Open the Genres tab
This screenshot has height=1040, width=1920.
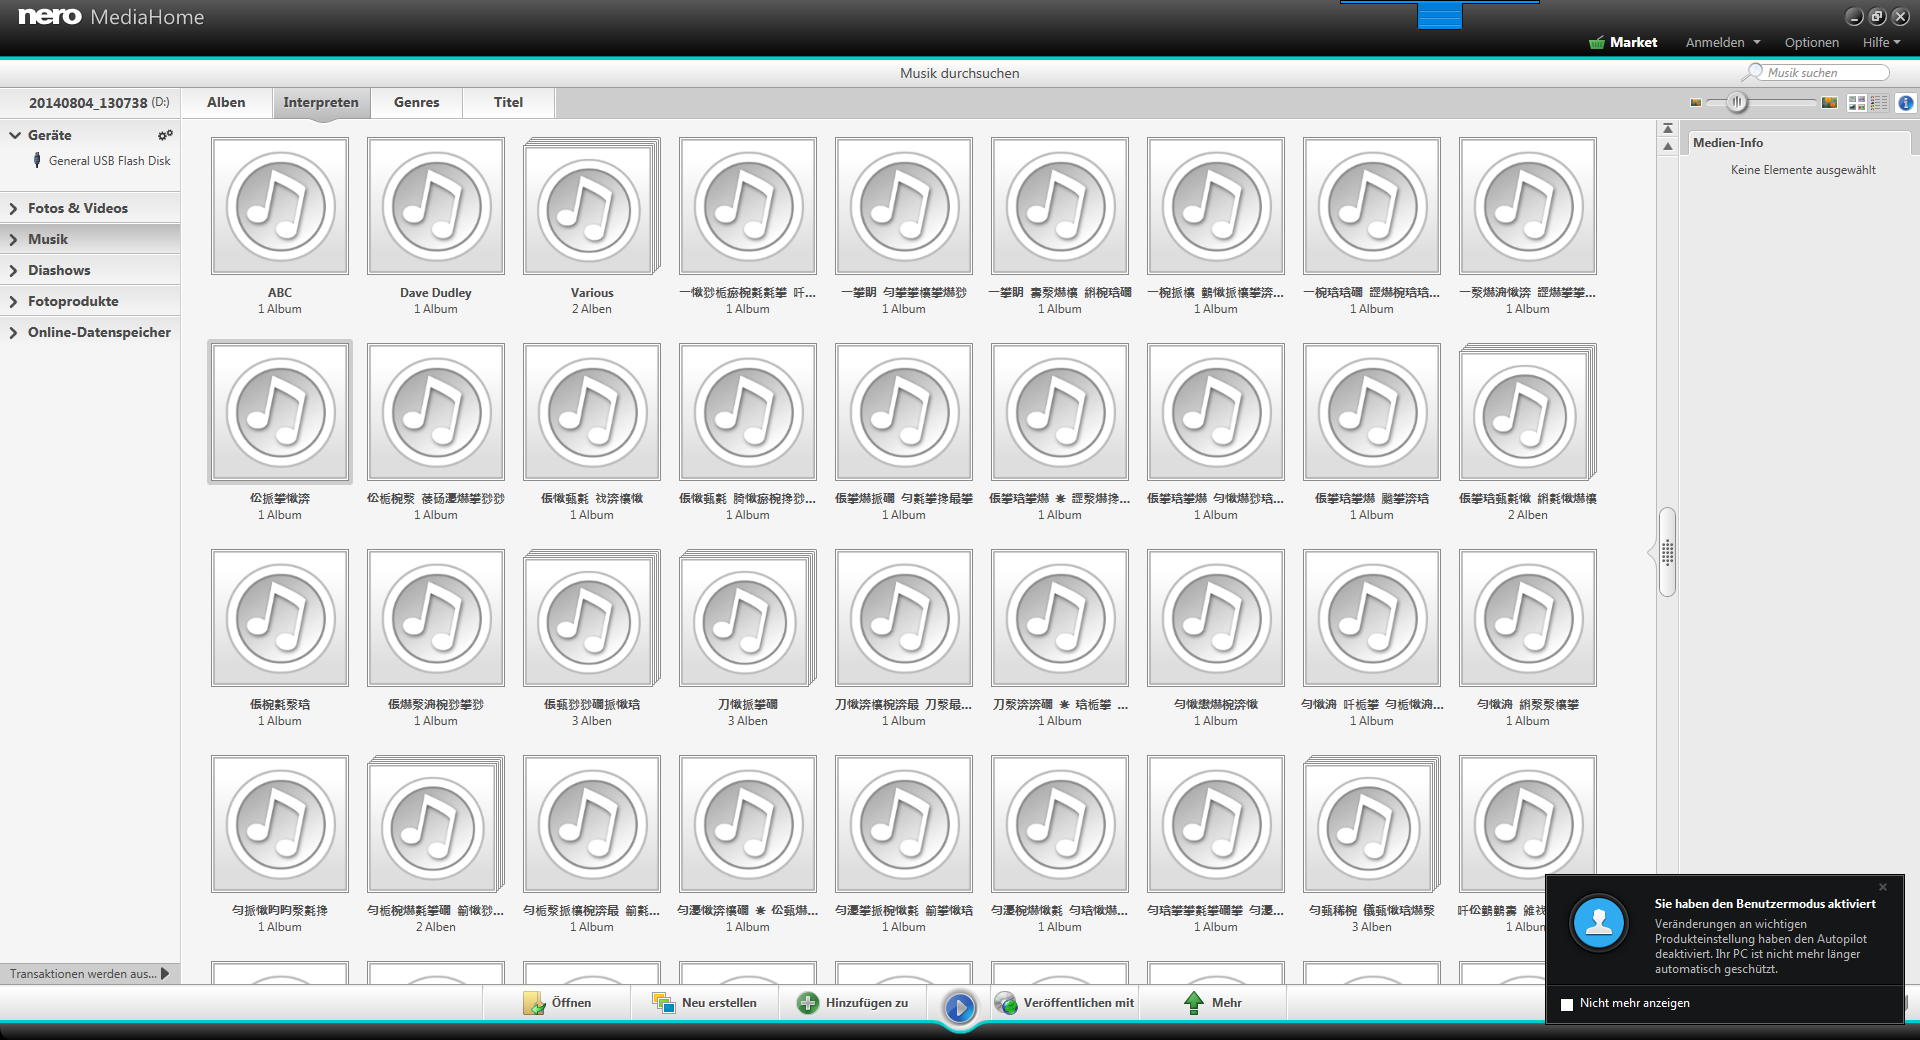[417, 102]
